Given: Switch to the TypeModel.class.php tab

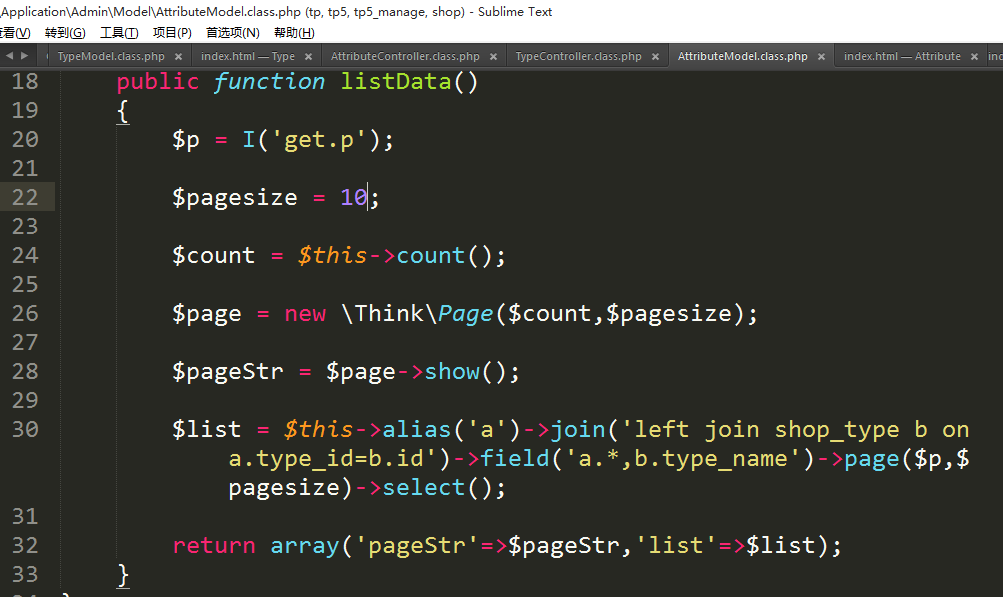Looking at the screenshot, I should pyautogui.click(x=110, y=57).
